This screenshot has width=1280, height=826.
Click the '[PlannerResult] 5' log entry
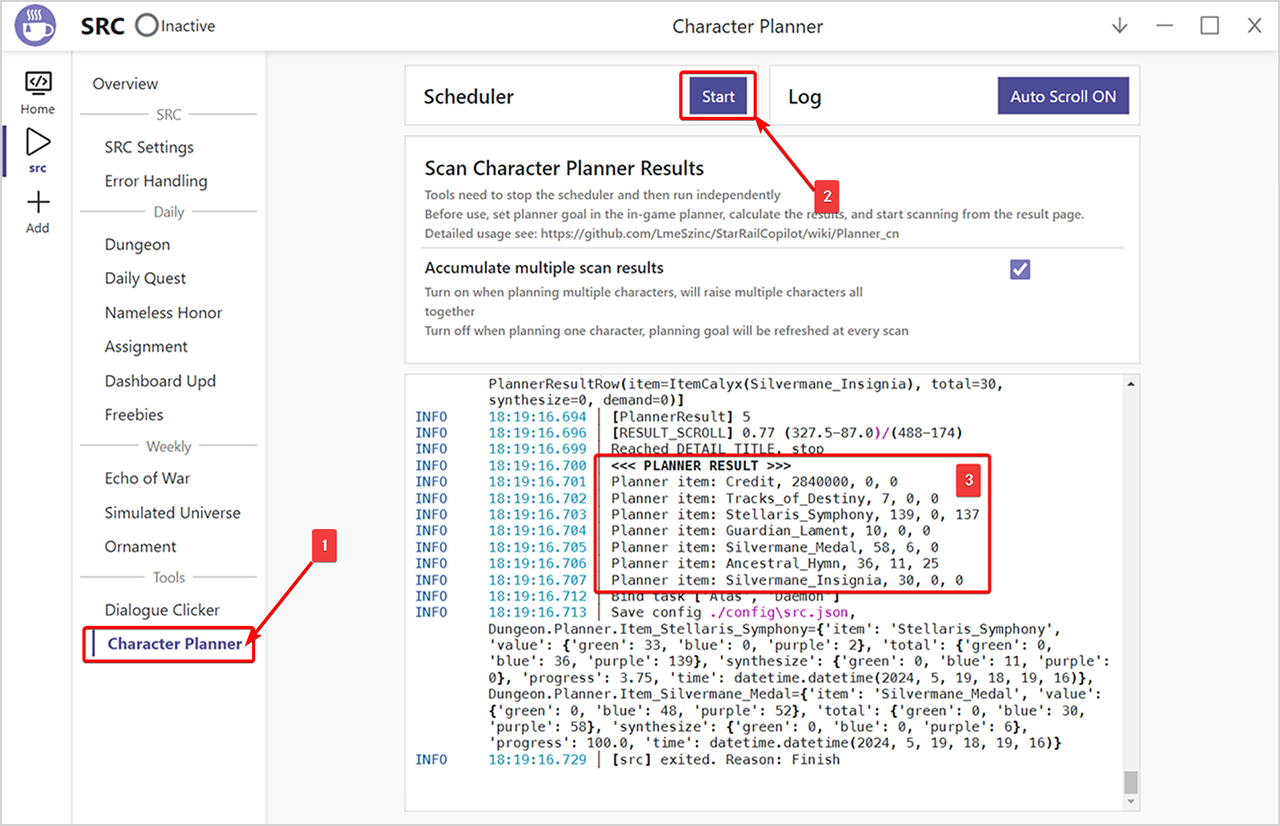[x=680, y=416]
